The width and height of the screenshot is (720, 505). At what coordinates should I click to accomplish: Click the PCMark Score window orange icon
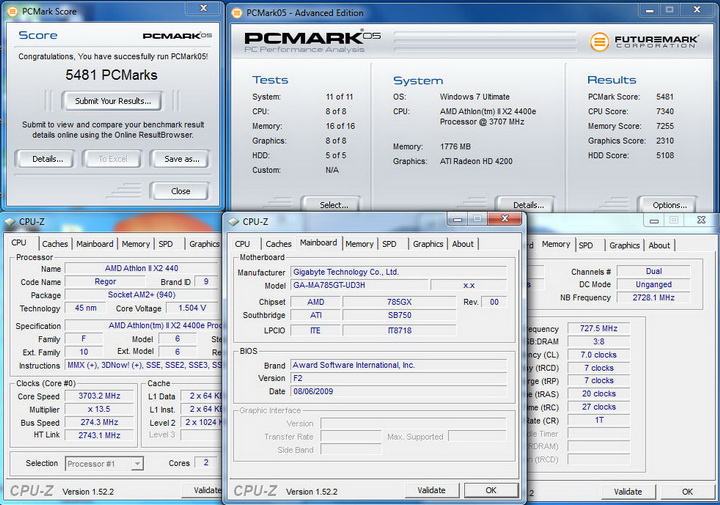(12, 11)
